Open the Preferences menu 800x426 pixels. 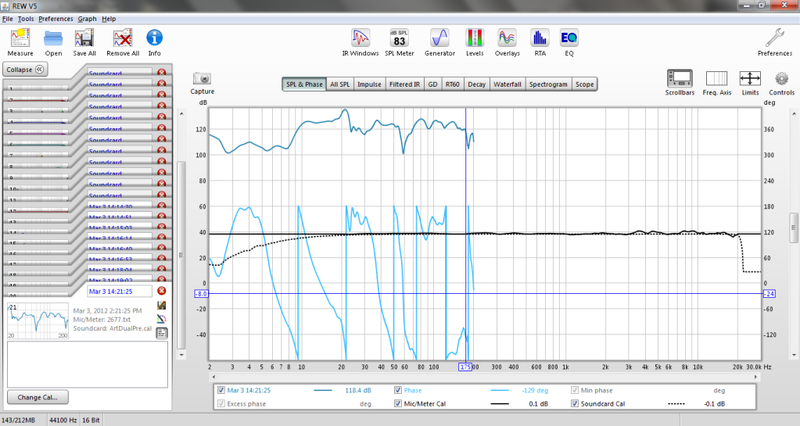56,19
